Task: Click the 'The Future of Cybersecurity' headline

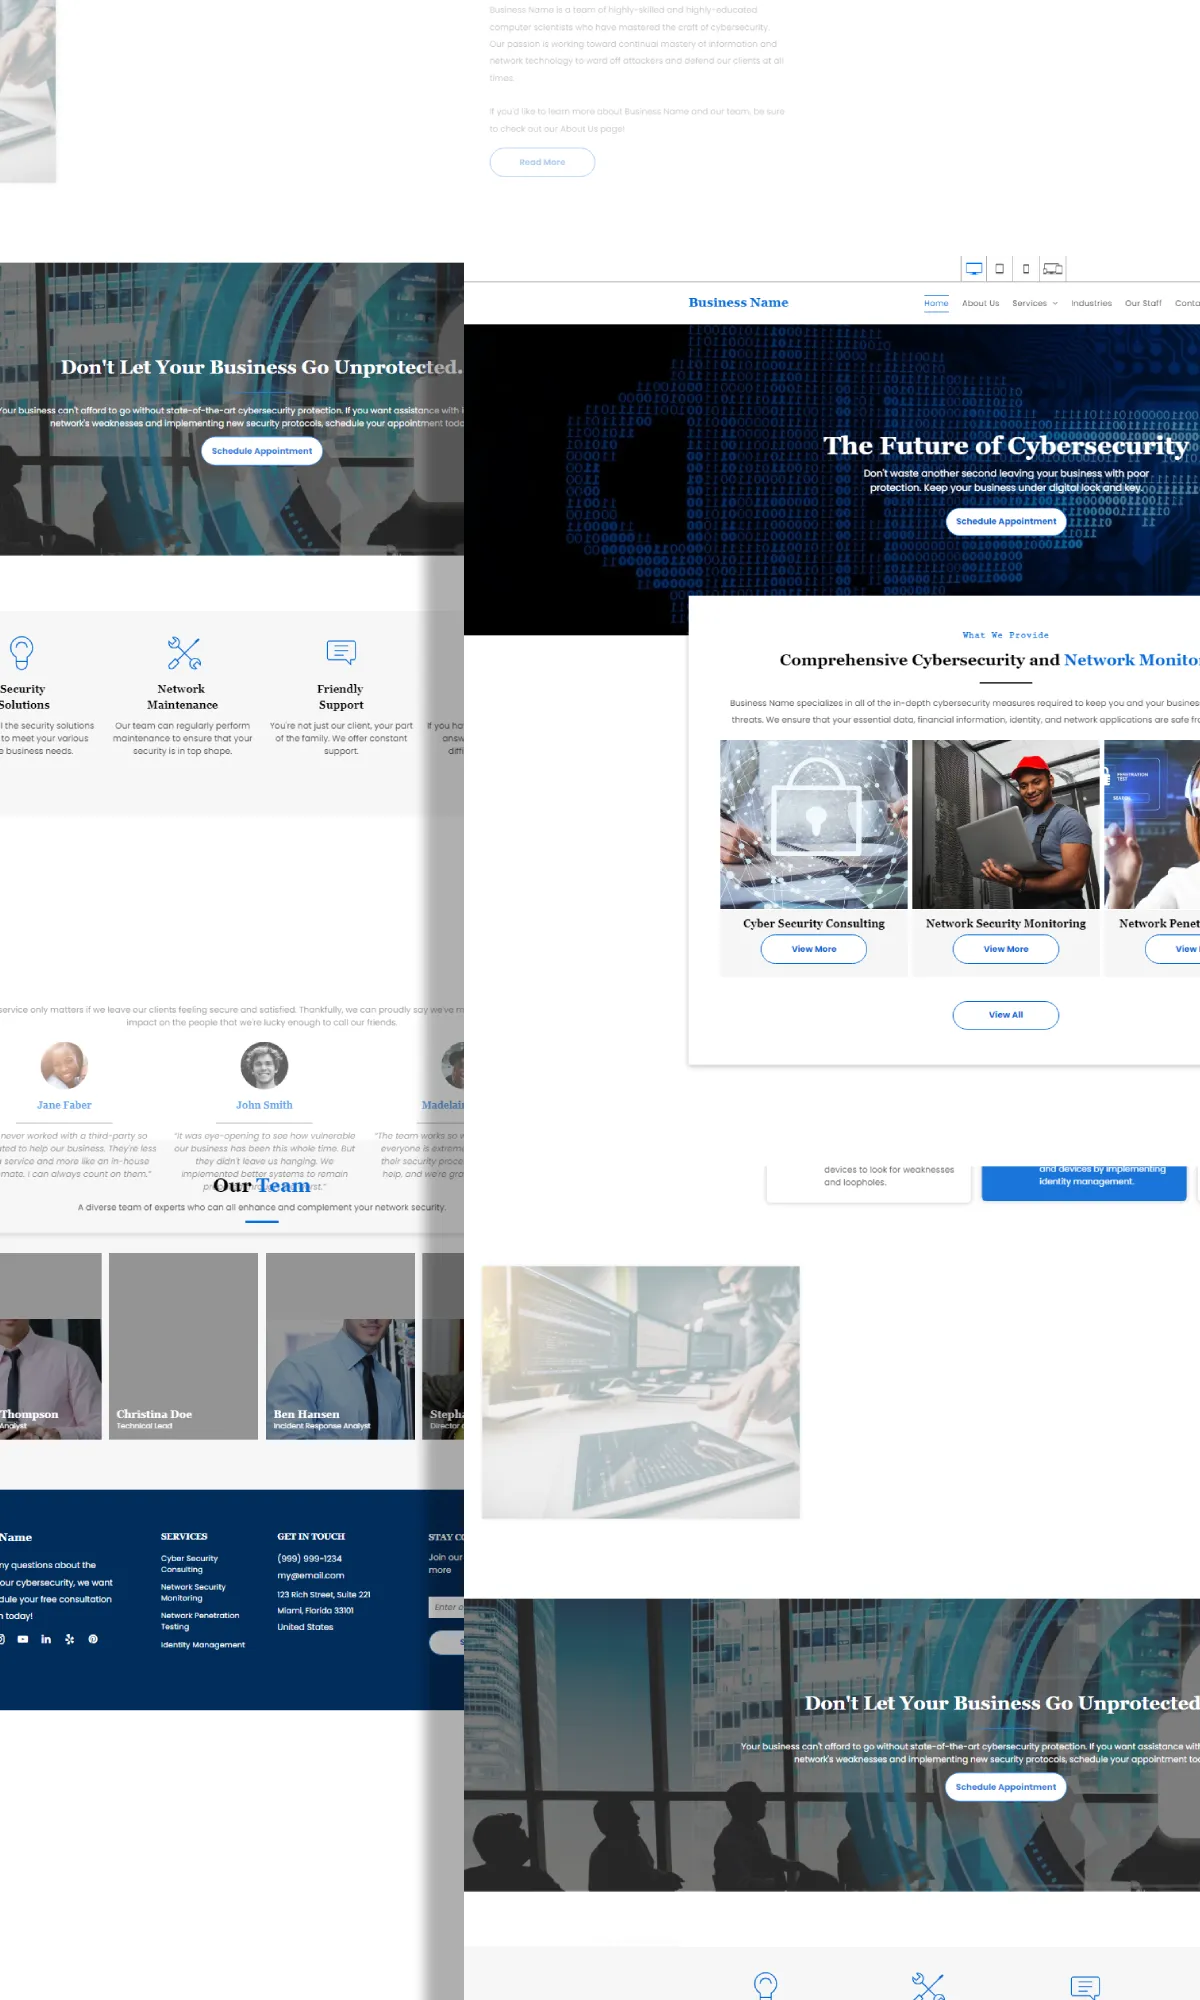Action: (1007, 446)
